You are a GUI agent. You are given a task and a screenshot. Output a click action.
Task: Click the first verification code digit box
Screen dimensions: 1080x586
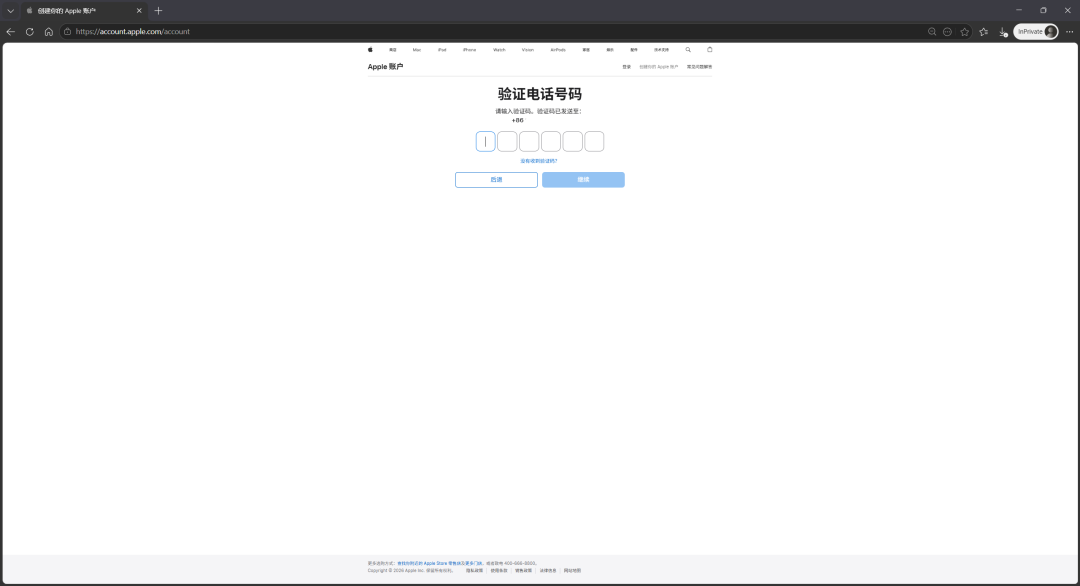coord(485,142)
